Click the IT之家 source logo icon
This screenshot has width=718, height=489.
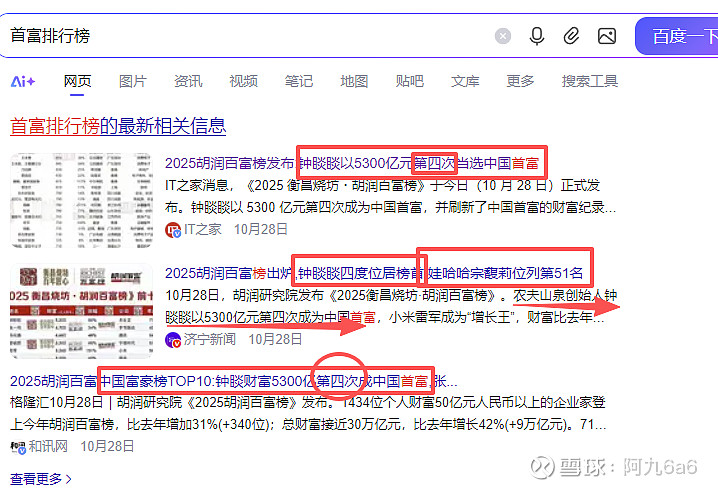(x=173, y=229)
